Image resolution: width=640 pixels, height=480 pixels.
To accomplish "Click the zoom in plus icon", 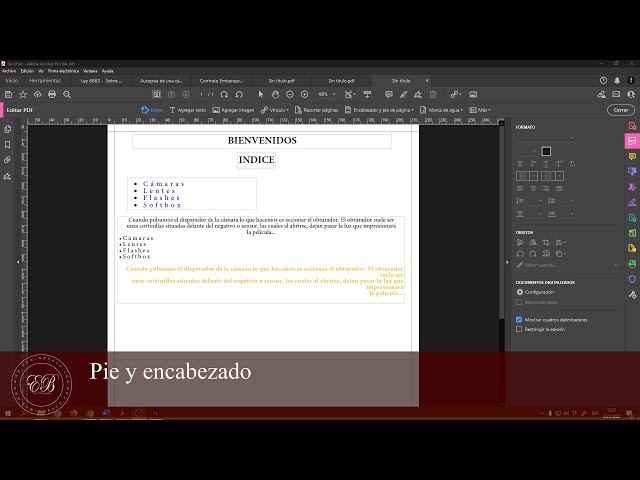I will tap(304, 95).
